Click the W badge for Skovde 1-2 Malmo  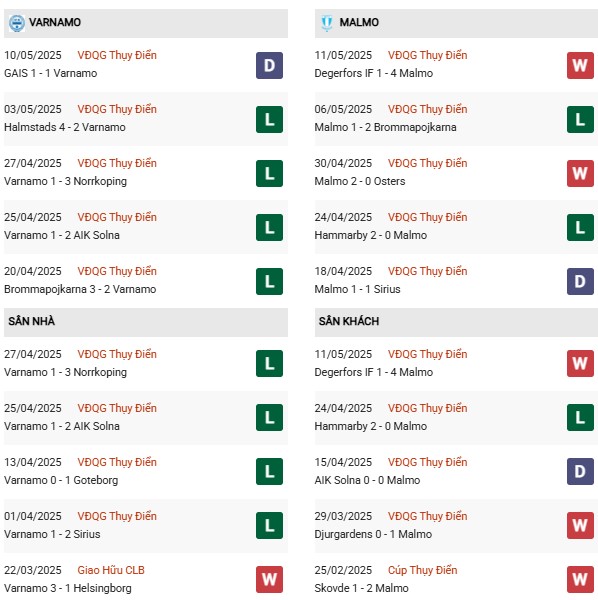tap(580, 579)
